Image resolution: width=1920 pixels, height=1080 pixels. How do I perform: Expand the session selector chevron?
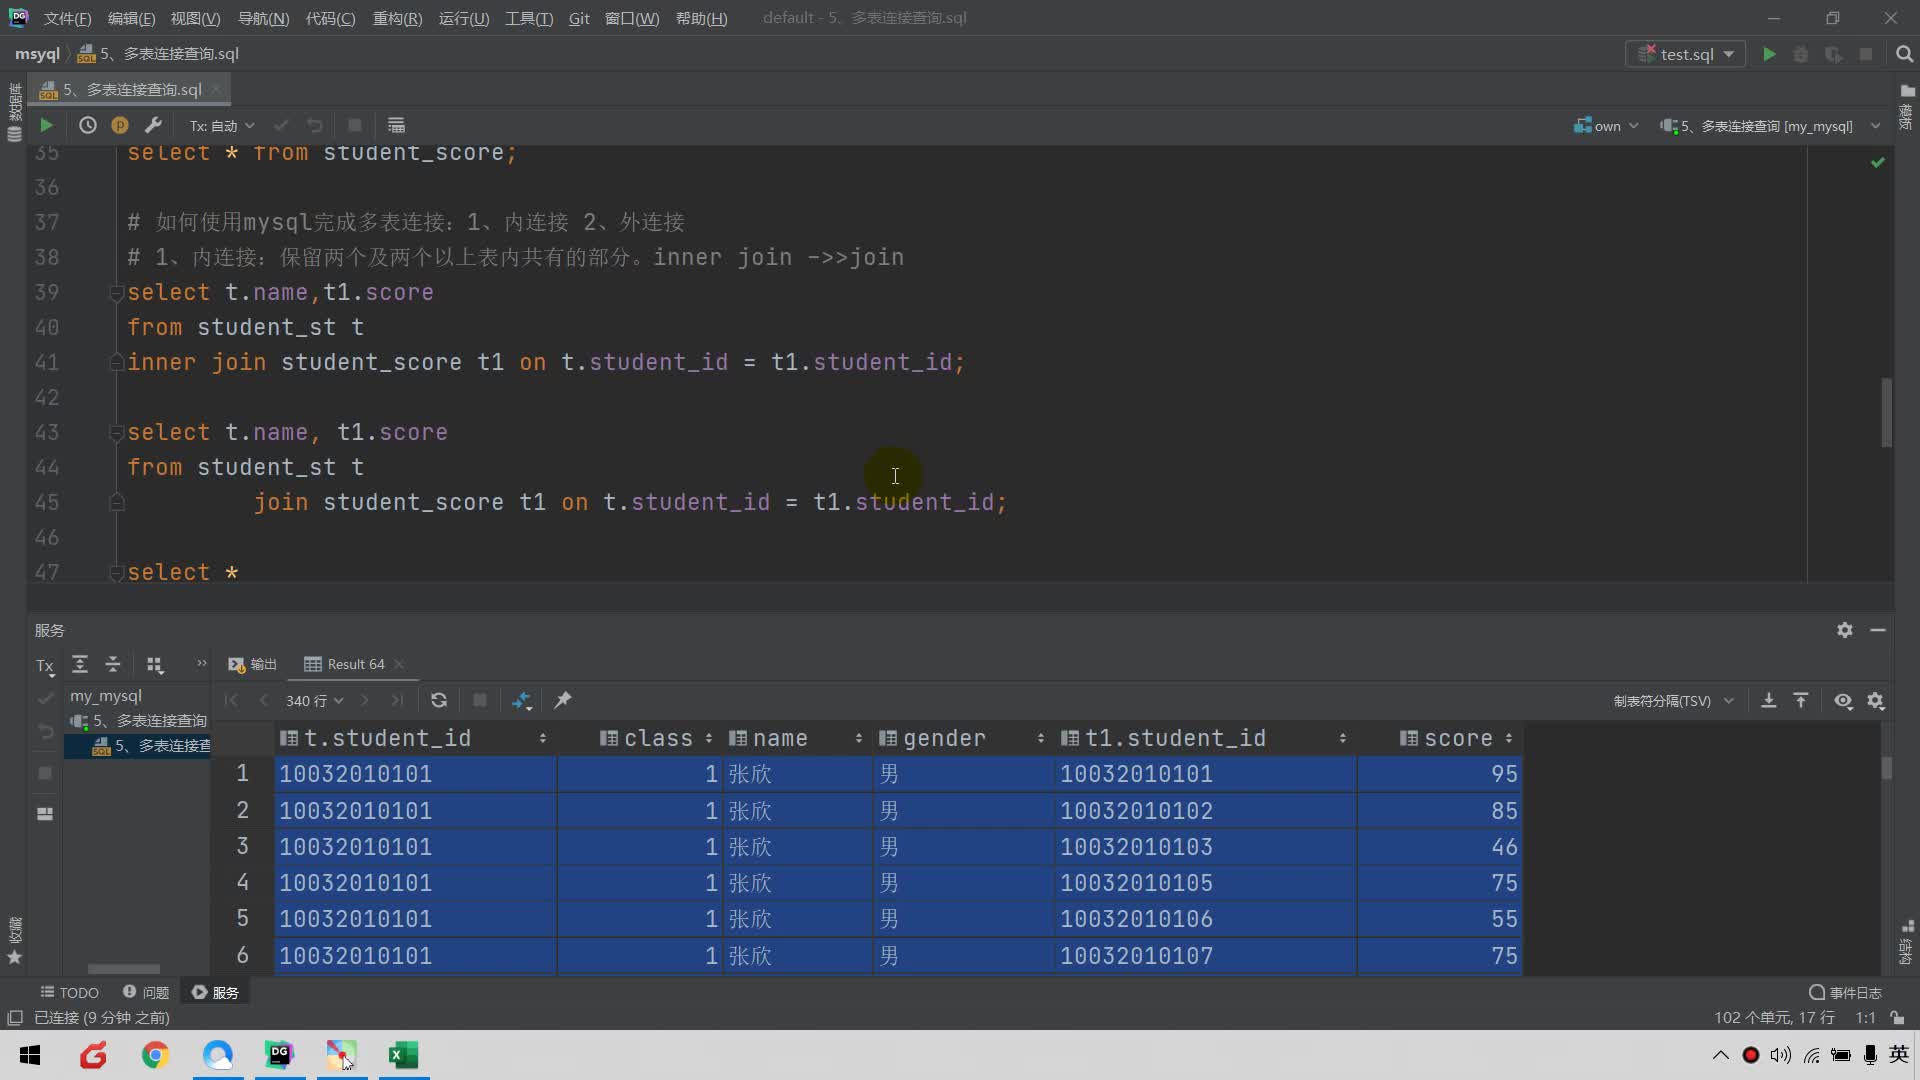(1876, 126)
